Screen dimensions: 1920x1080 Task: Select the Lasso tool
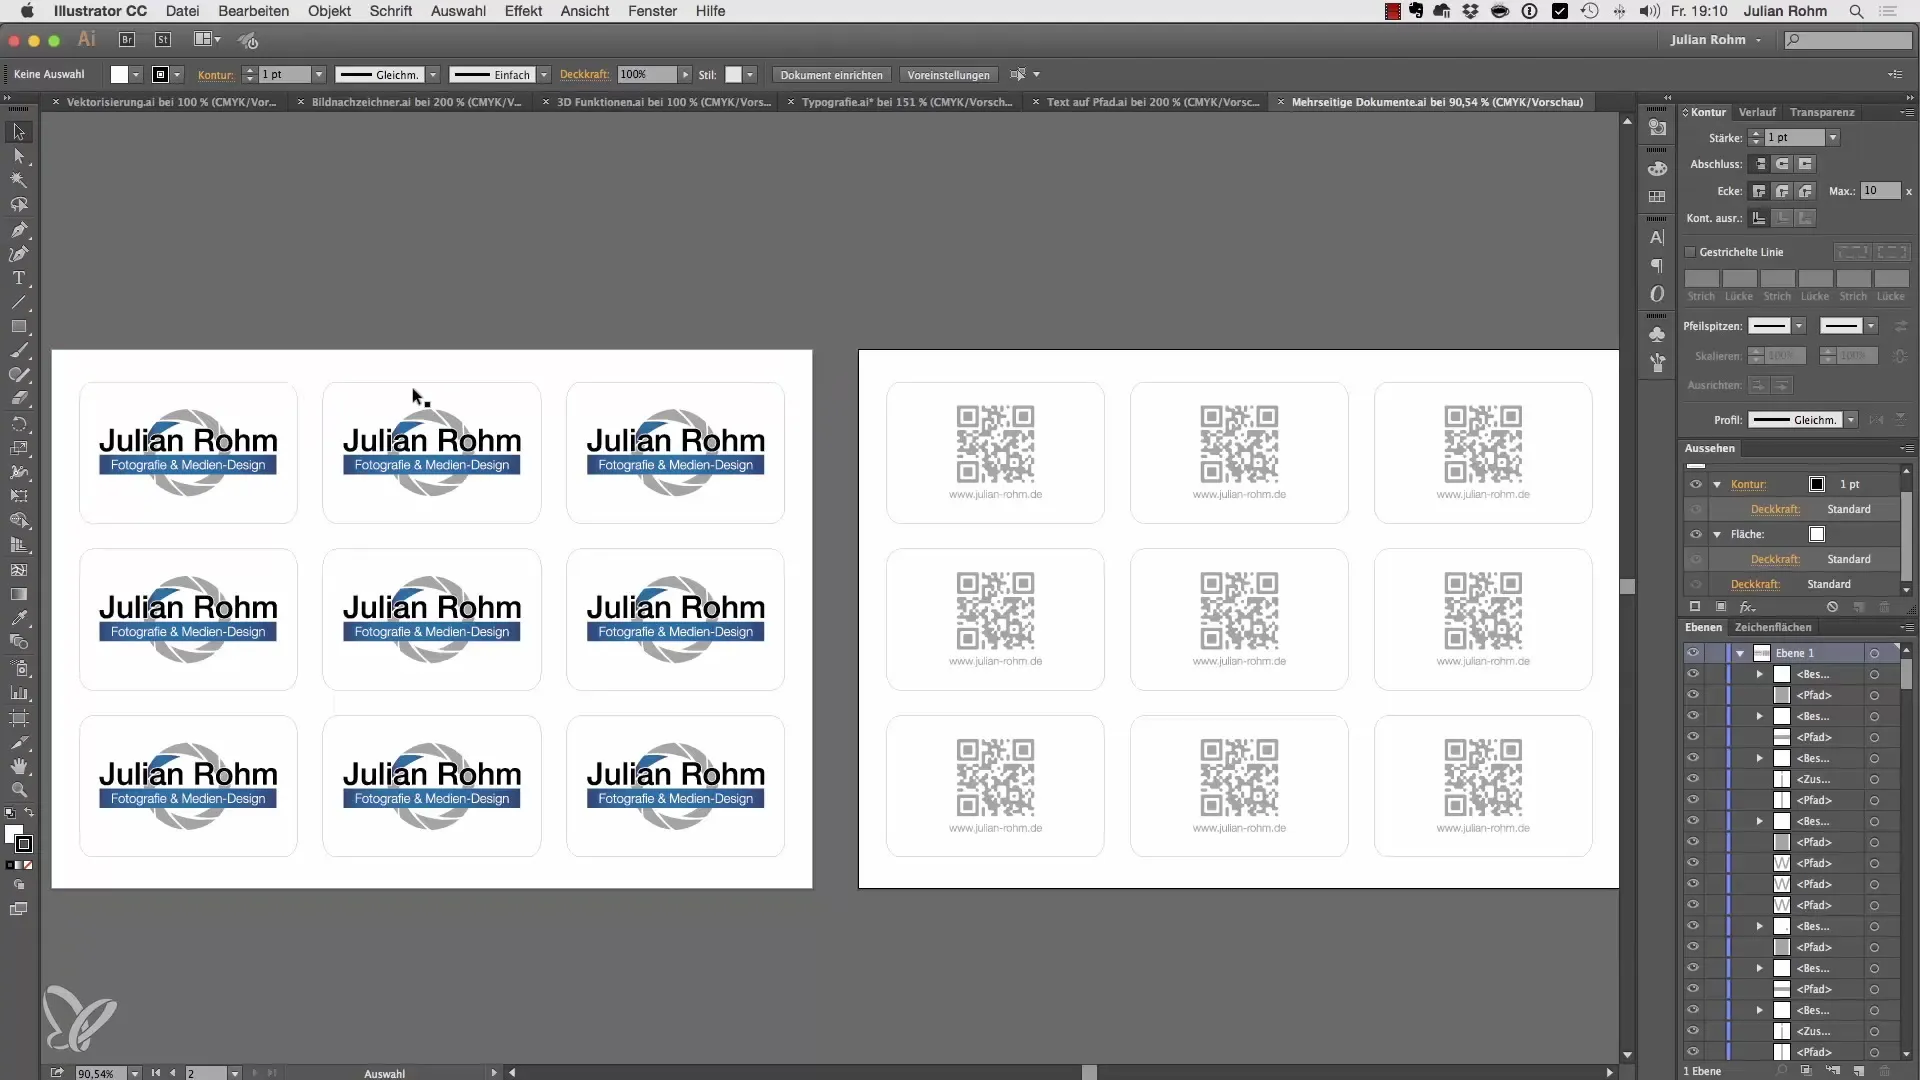point(18,205)
